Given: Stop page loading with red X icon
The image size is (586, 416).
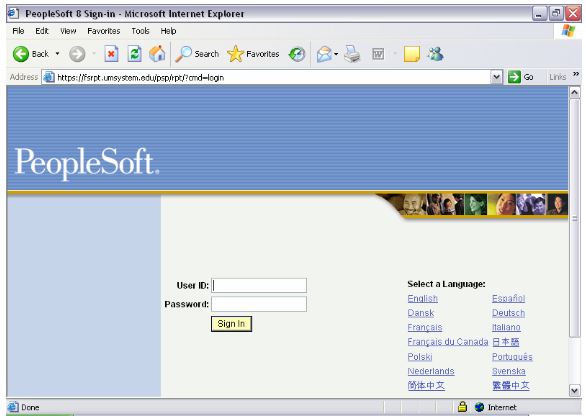Looking at the screenshot, I should [x=111, y=54].
